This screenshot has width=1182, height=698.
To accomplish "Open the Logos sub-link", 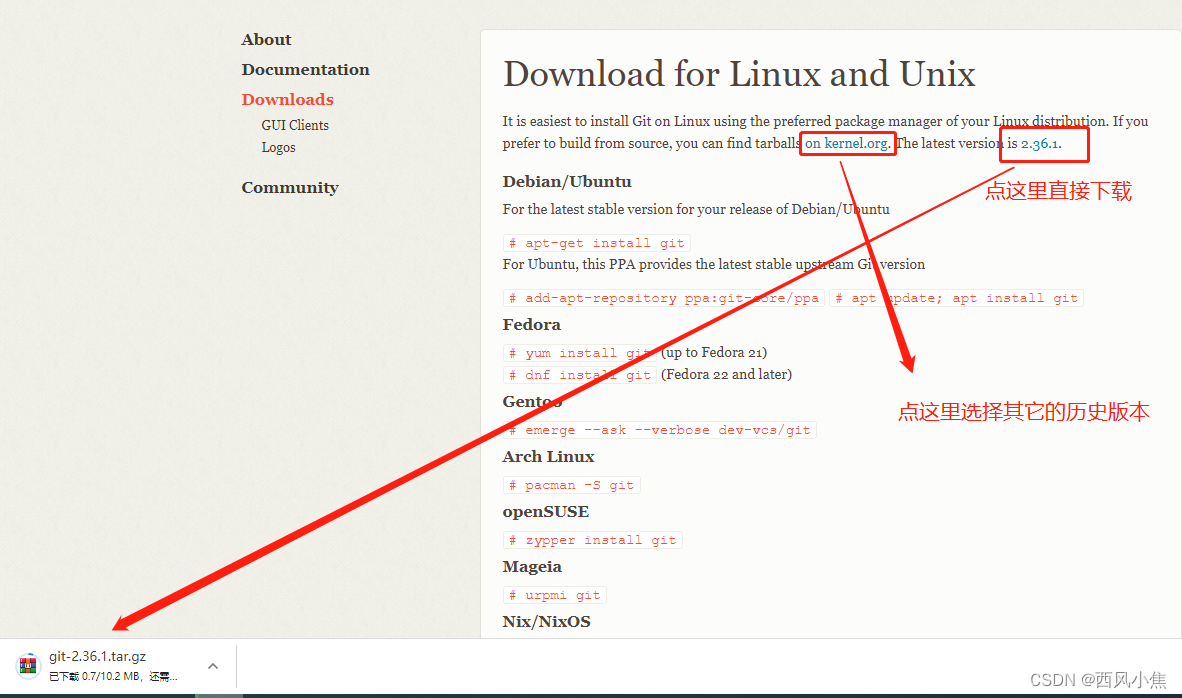I will coord(278,147).
